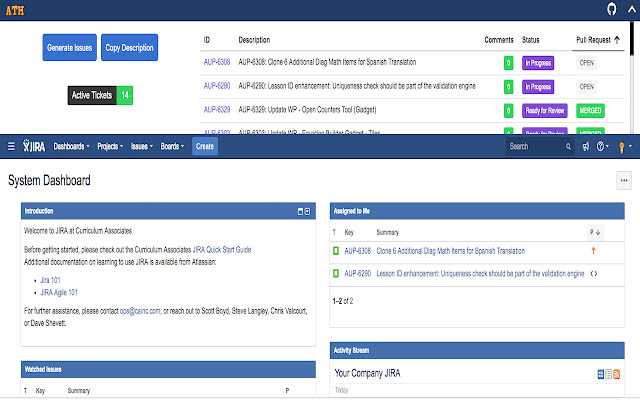Viewport: 640px width, 400px height.
Task: Click the In Progress status of AUP-6308
Action: [x=538, y=63]
